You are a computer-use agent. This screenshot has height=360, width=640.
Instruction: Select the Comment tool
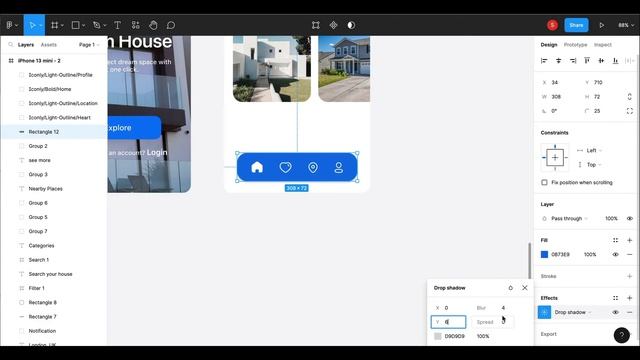coord(171,25)
